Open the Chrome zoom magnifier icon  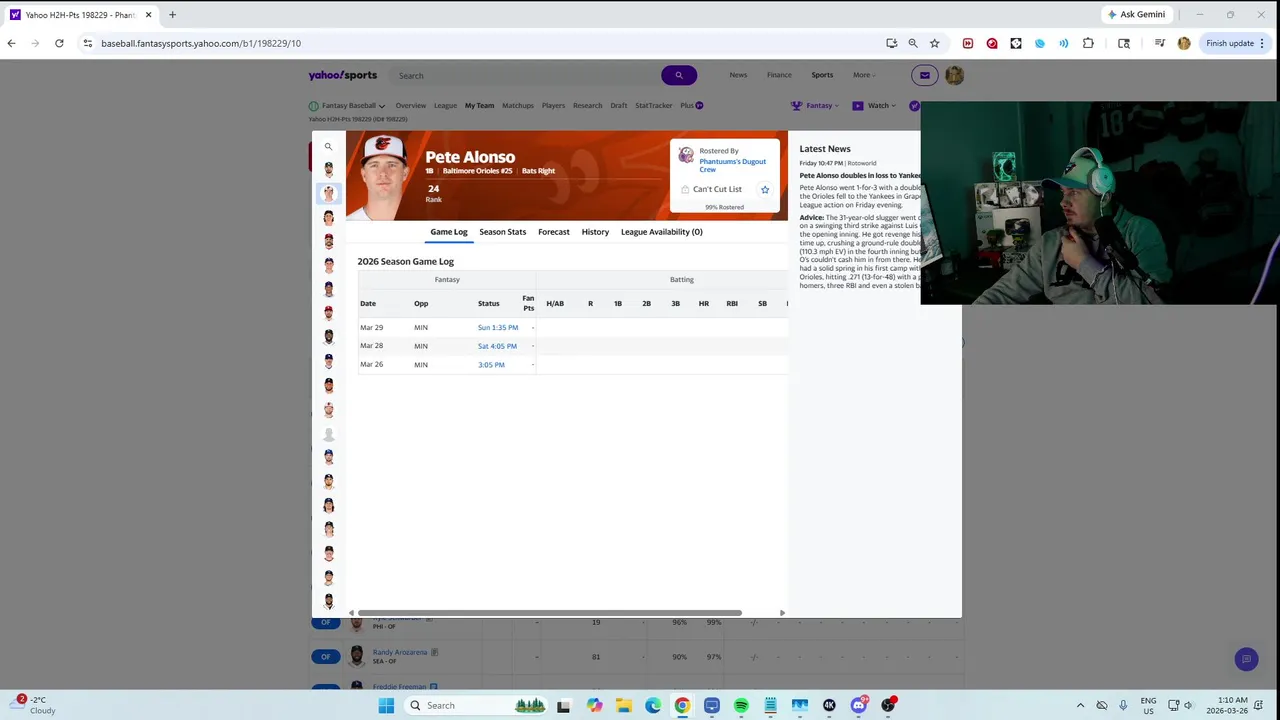pos(913,43)
